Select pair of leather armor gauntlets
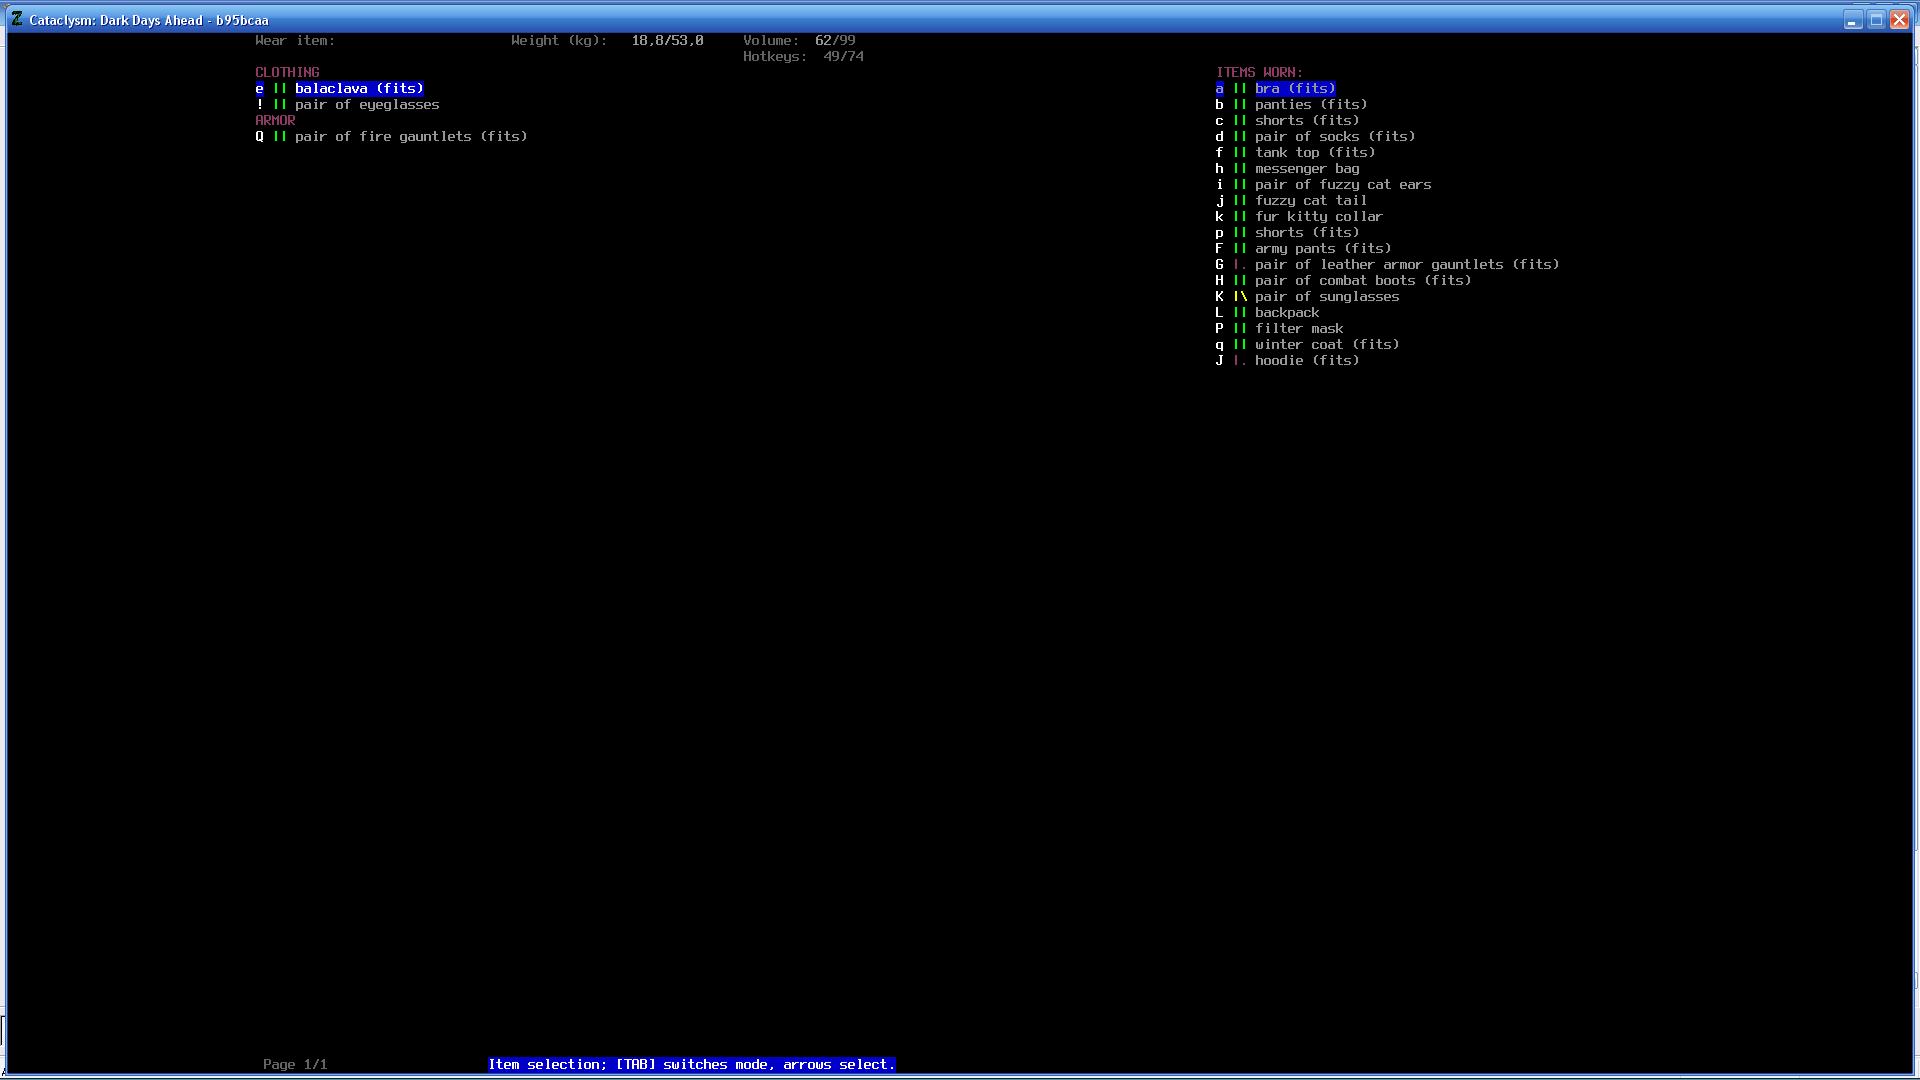Image resolution: width=1920 pixels, height=1080 pixels. click(x=1406, y=264)
